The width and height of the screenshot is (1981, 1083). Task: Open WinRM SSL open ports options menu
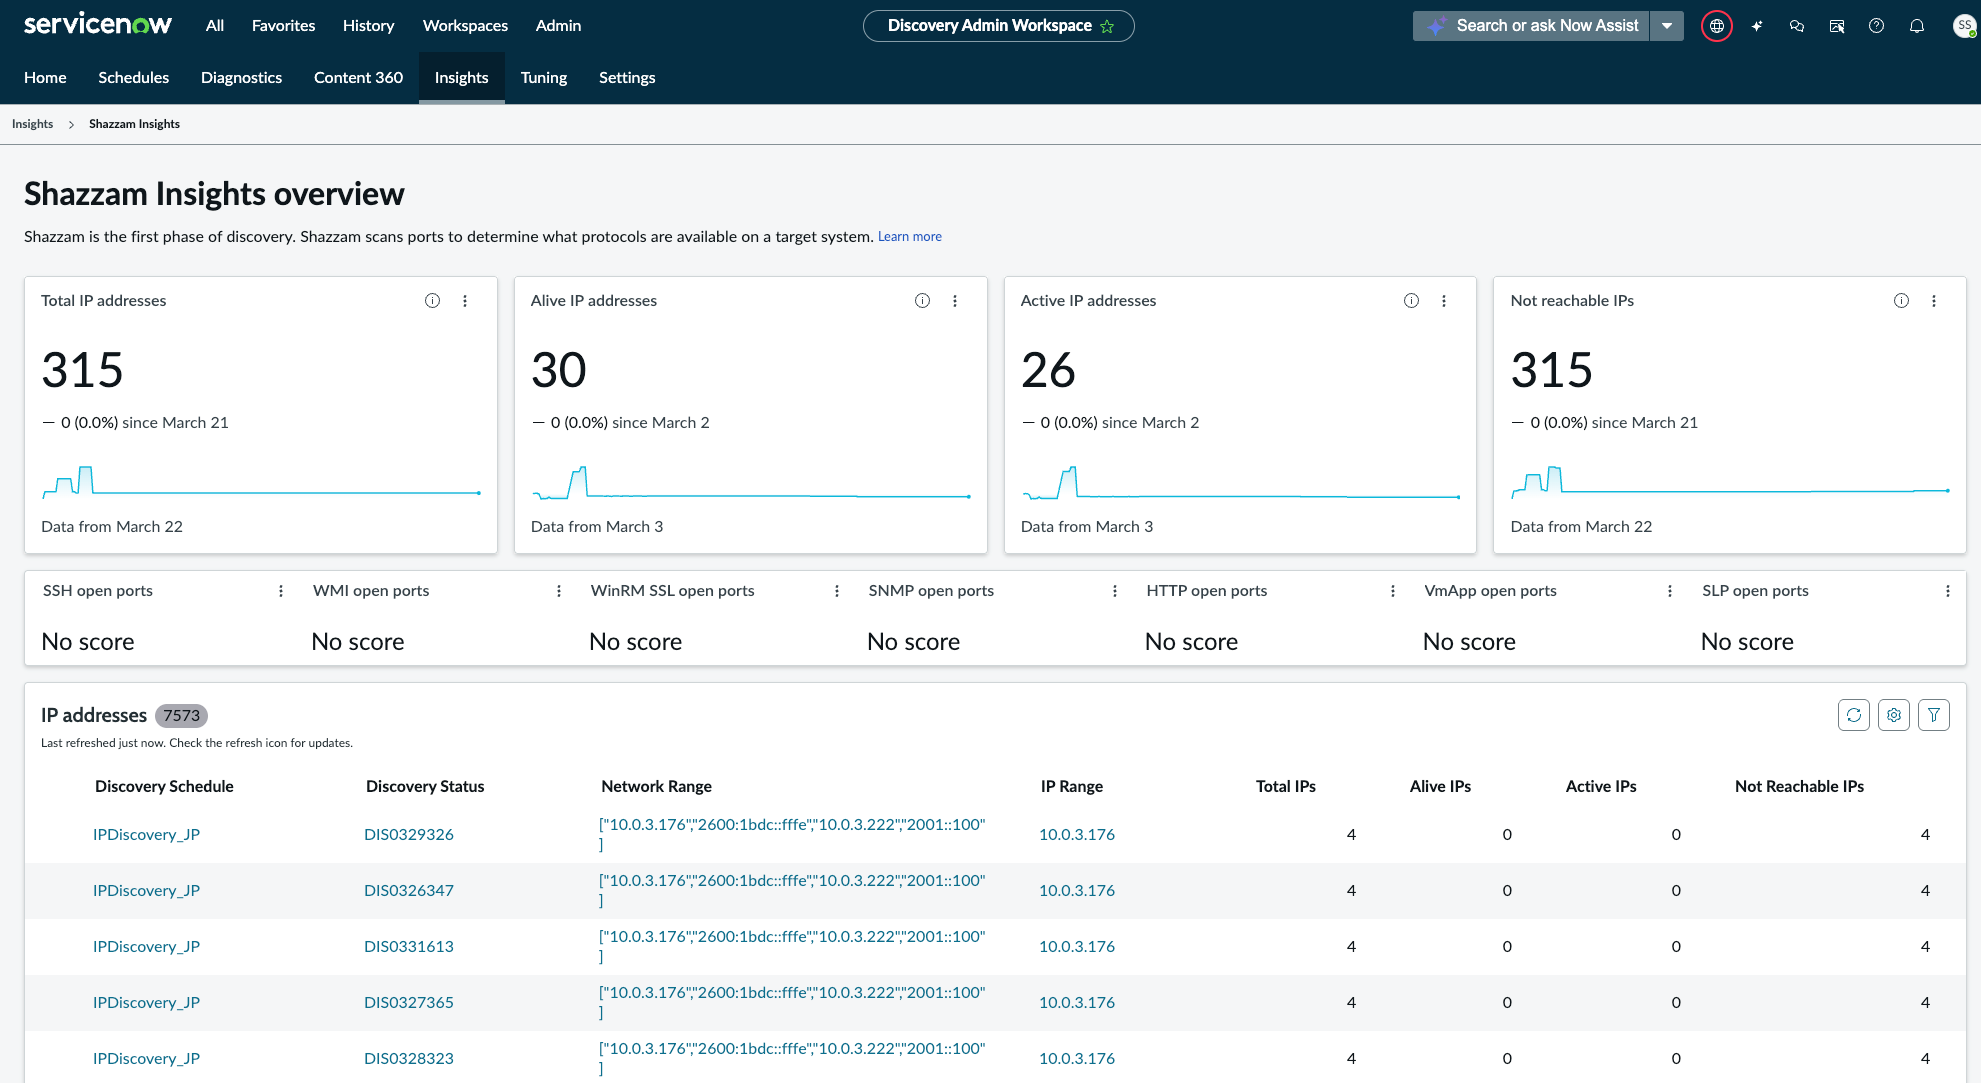coord(837,591)
